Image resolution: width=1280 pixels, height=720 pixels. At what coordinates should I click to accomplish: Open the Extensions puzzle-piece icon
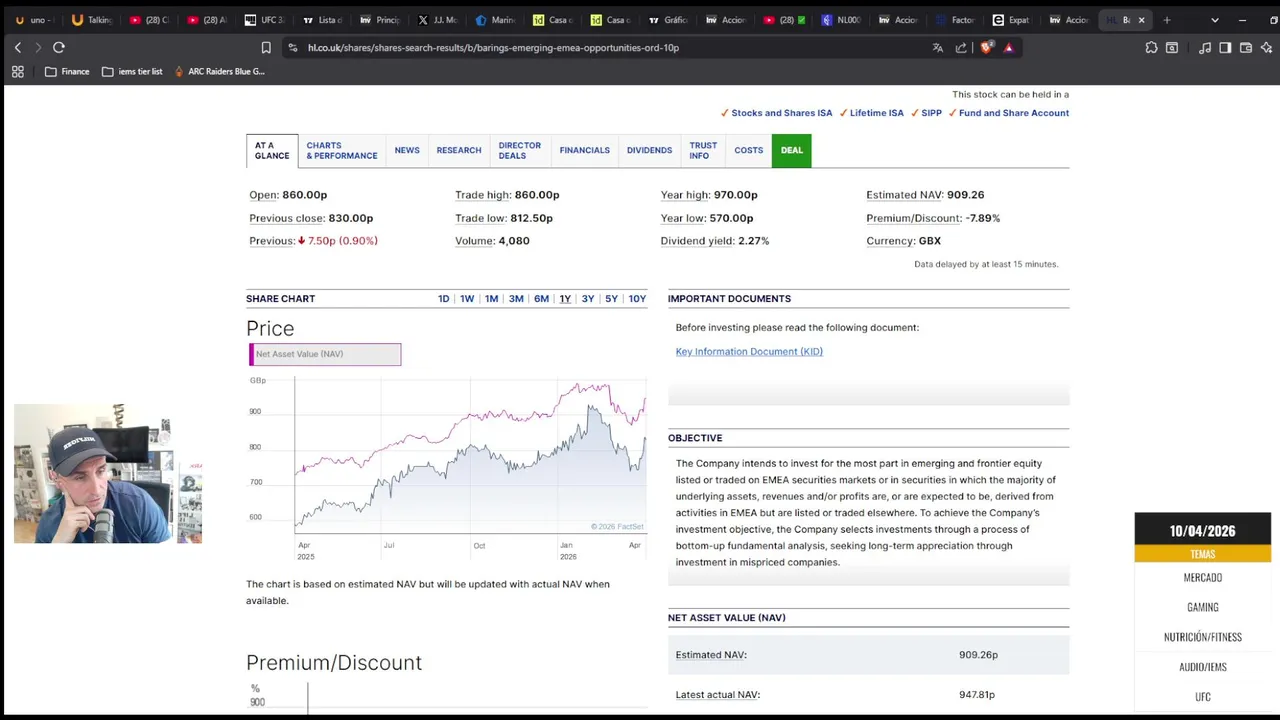point(1152,47)
